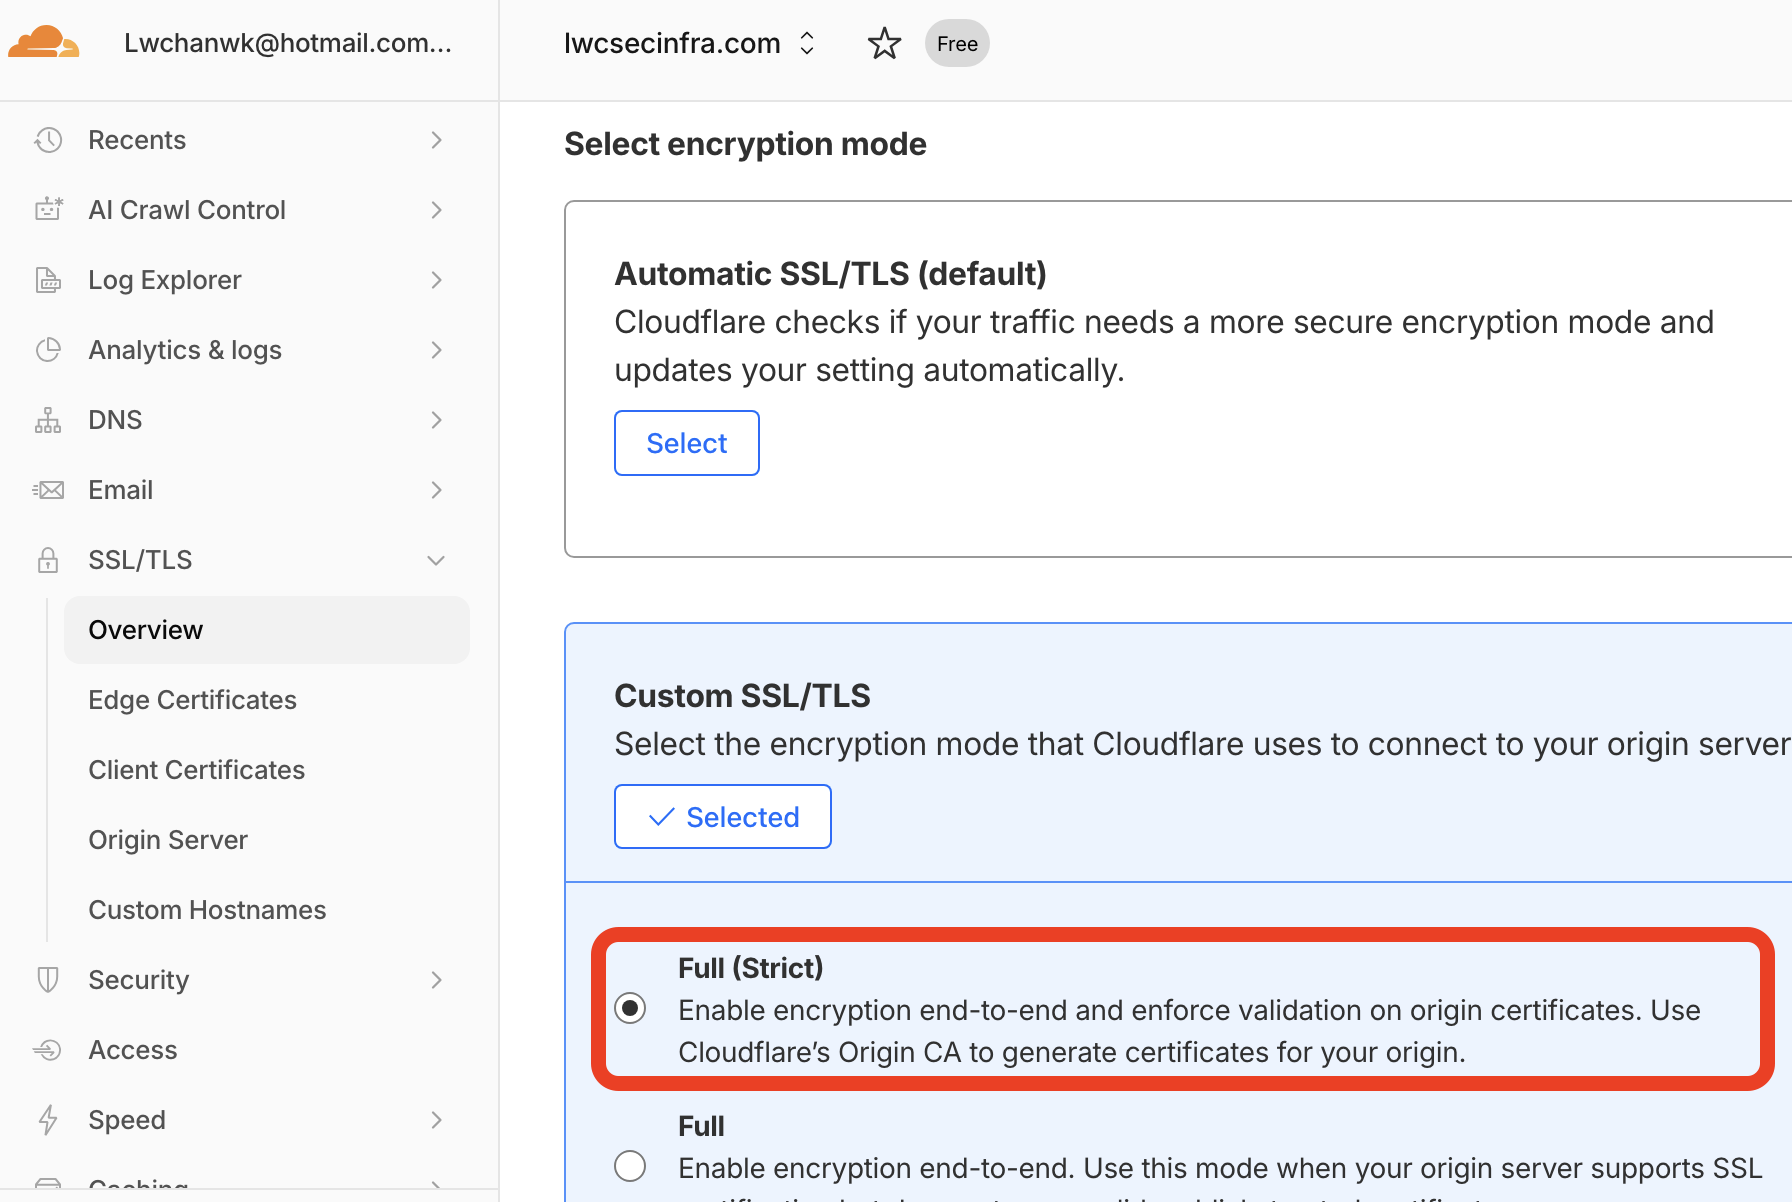This screenshot has width=1792, height=1202.
Task: Click the Analytics & logs pie icon
Action: [x=48, y=350]
